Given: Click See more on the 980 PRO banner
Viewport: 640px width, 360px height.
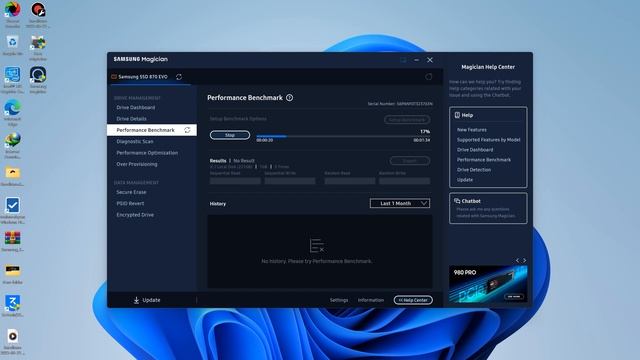Looking at the screenshot, I should [x=513, y=297].
